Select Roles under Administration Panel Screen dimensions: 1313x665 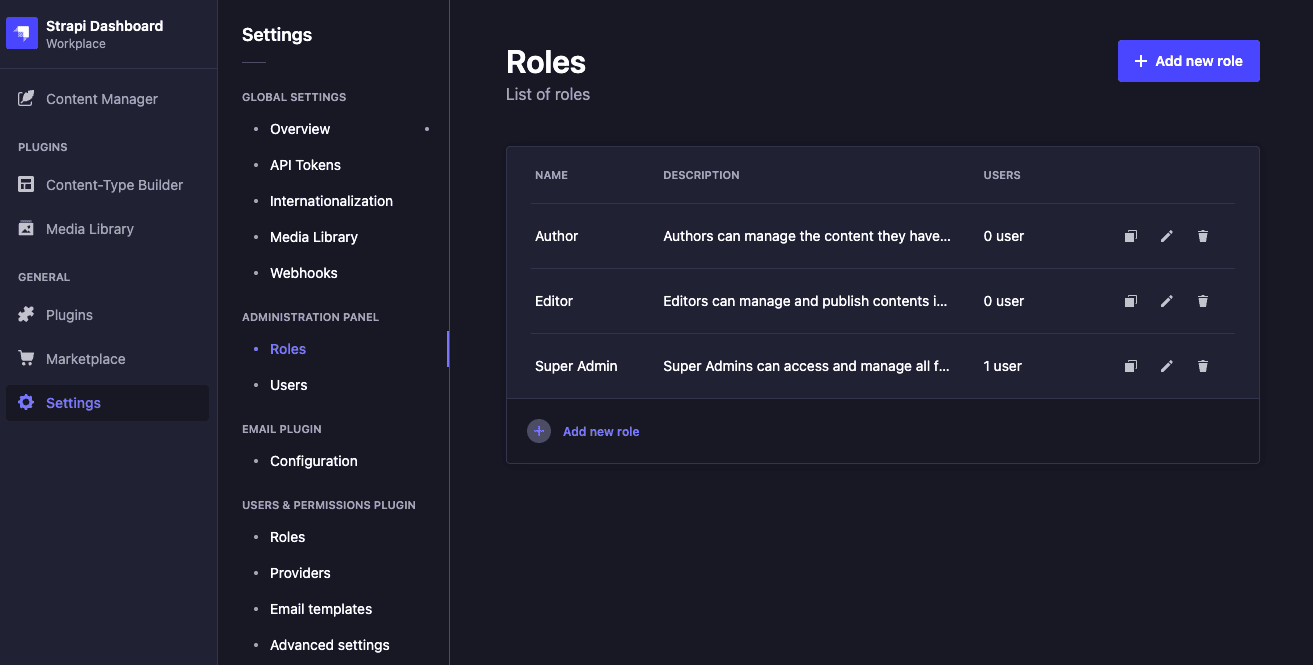[288, 349]
